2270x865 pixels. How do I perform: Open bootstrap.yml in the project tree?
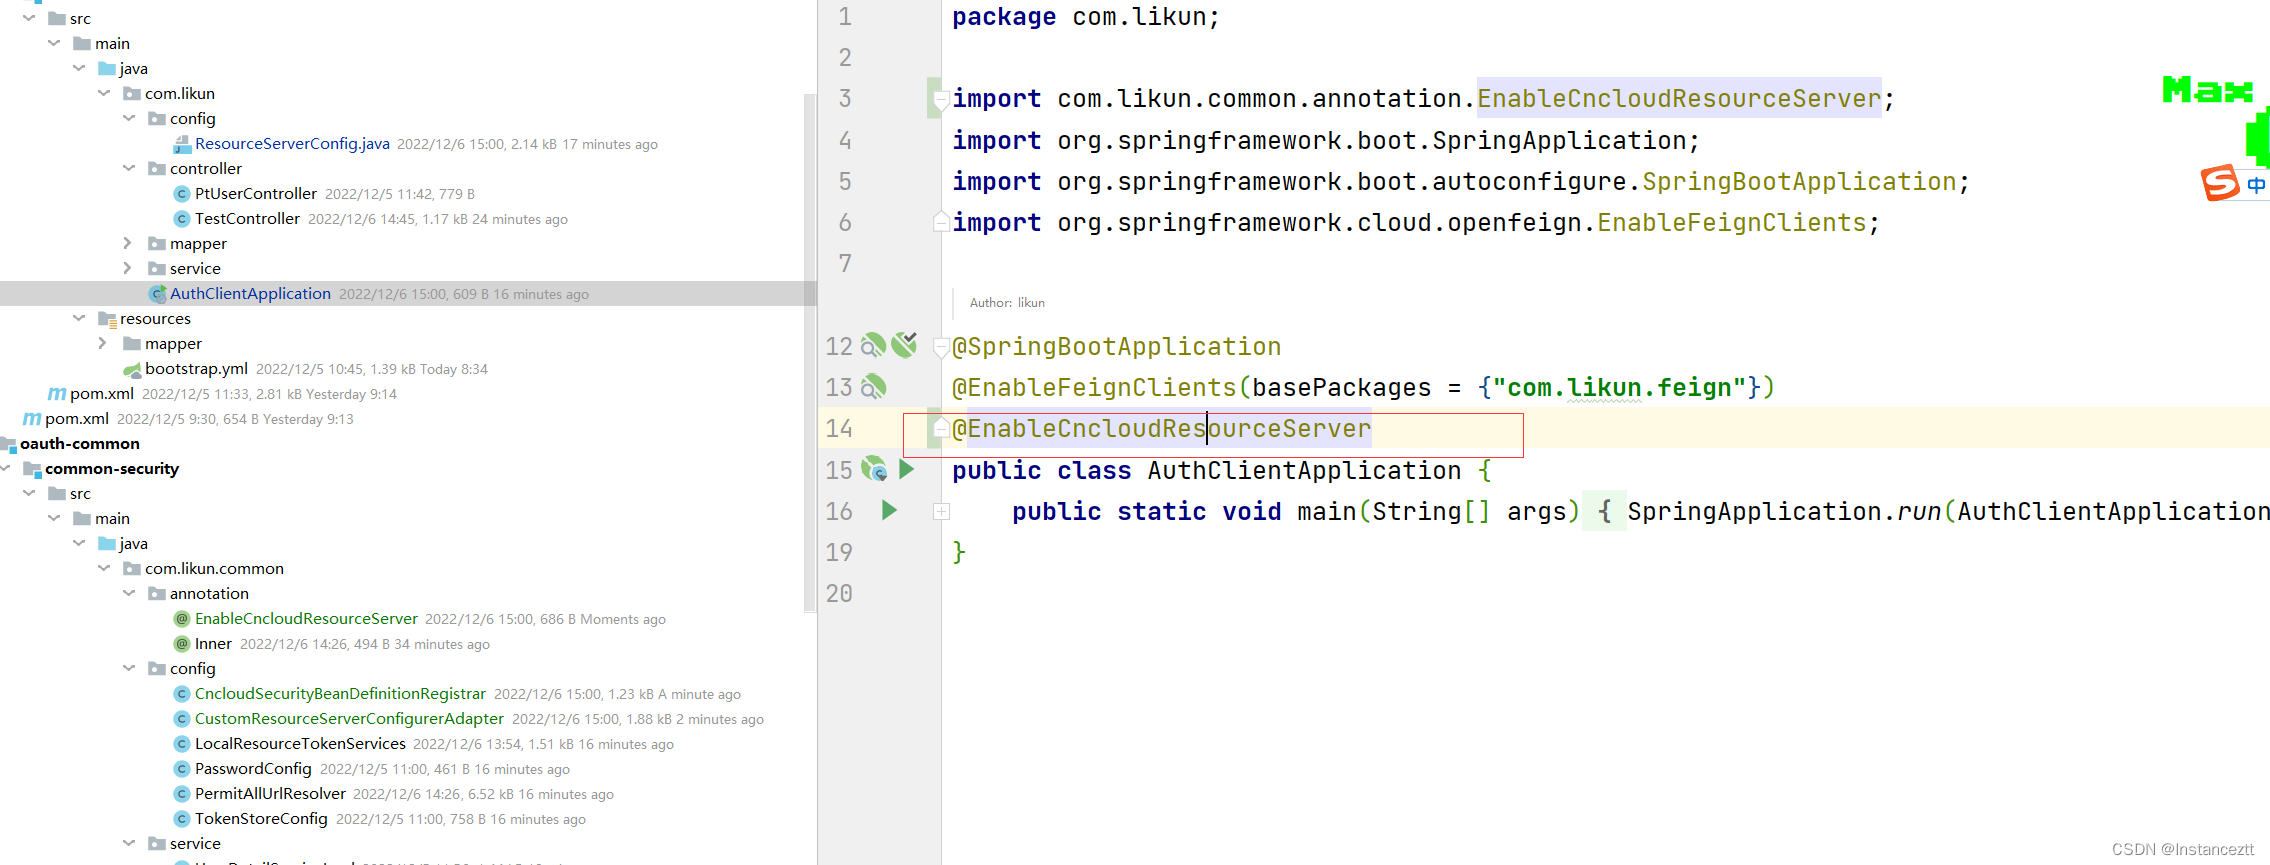(x=196, y=368)
